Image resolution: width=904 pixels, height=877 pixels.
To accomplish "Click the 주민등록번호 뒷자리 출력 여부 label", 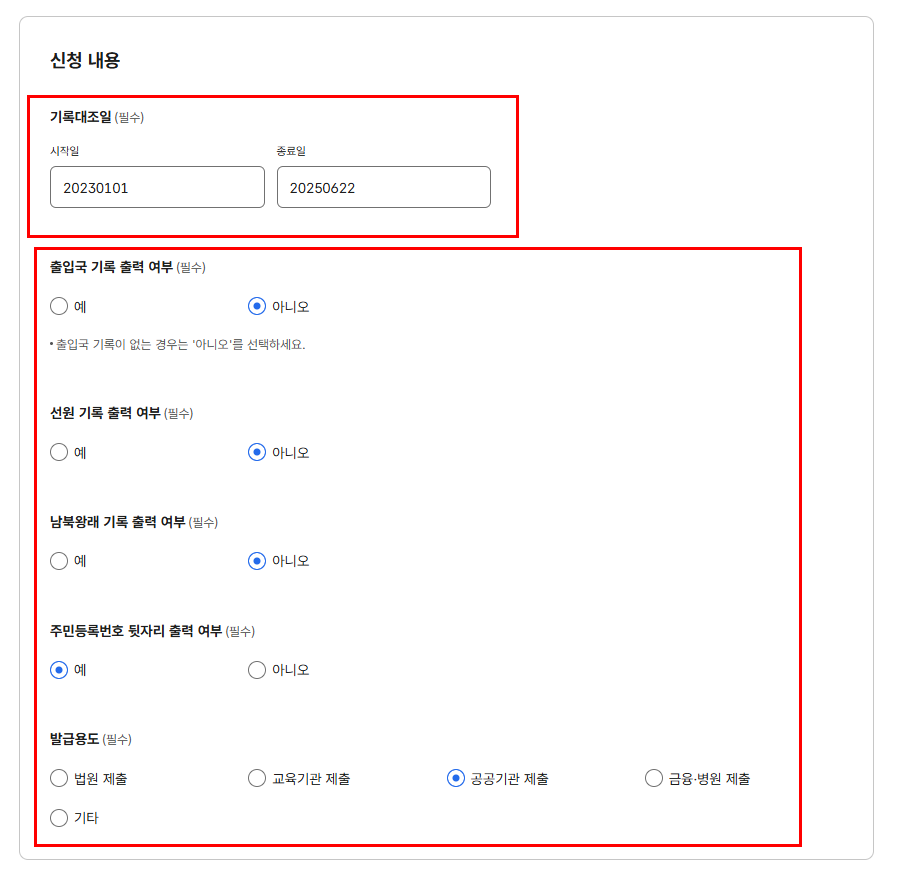I will [x=136, y=631].
